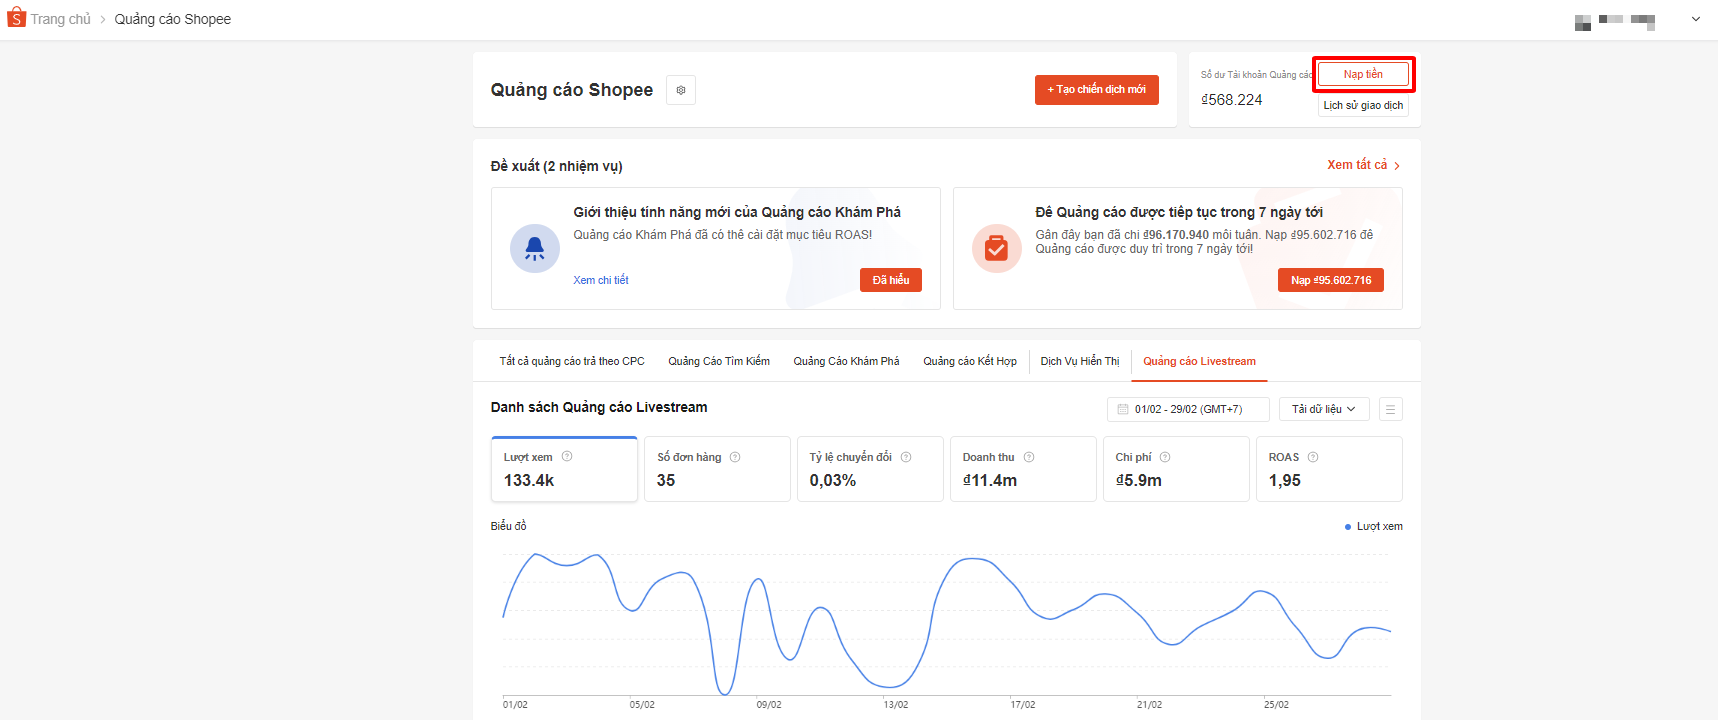Select the Số đơn hàng metric card

tap(717, 469)
